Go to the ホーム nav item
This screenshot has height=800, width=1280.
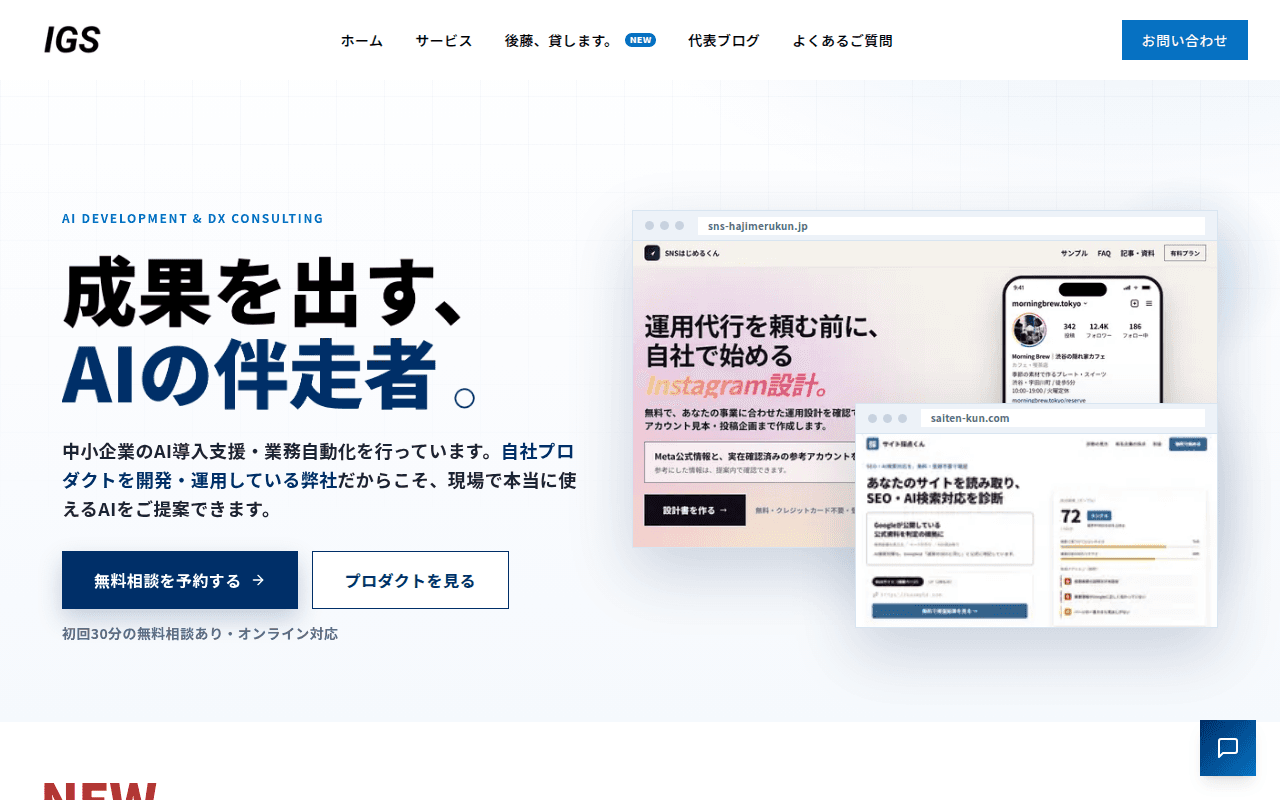tap(362, 41)
